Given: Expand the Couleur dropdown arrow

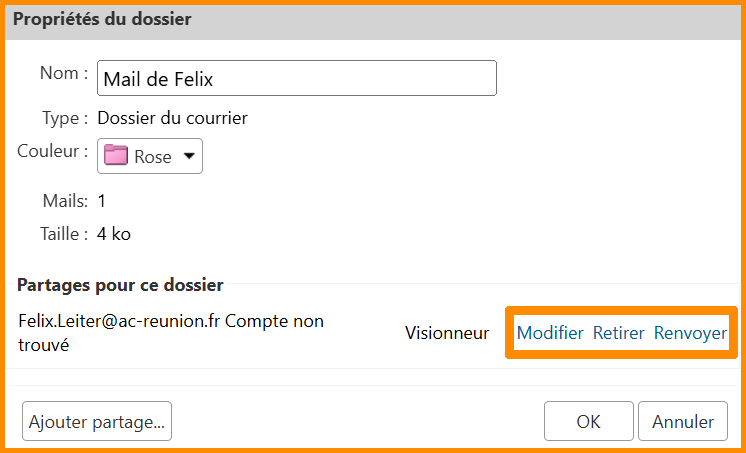Looking at the screenshot, I should coord(189,156).
